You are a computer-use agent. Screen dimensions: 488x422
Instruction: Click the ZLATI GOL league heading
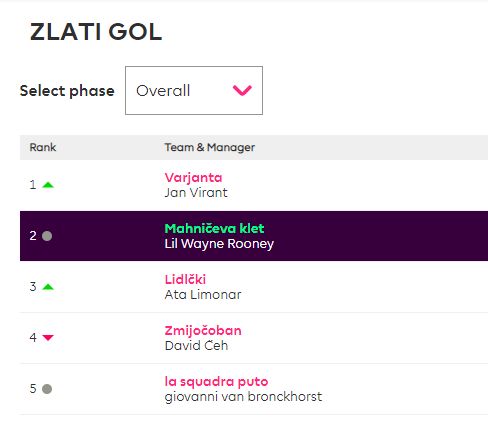point(96,32)
